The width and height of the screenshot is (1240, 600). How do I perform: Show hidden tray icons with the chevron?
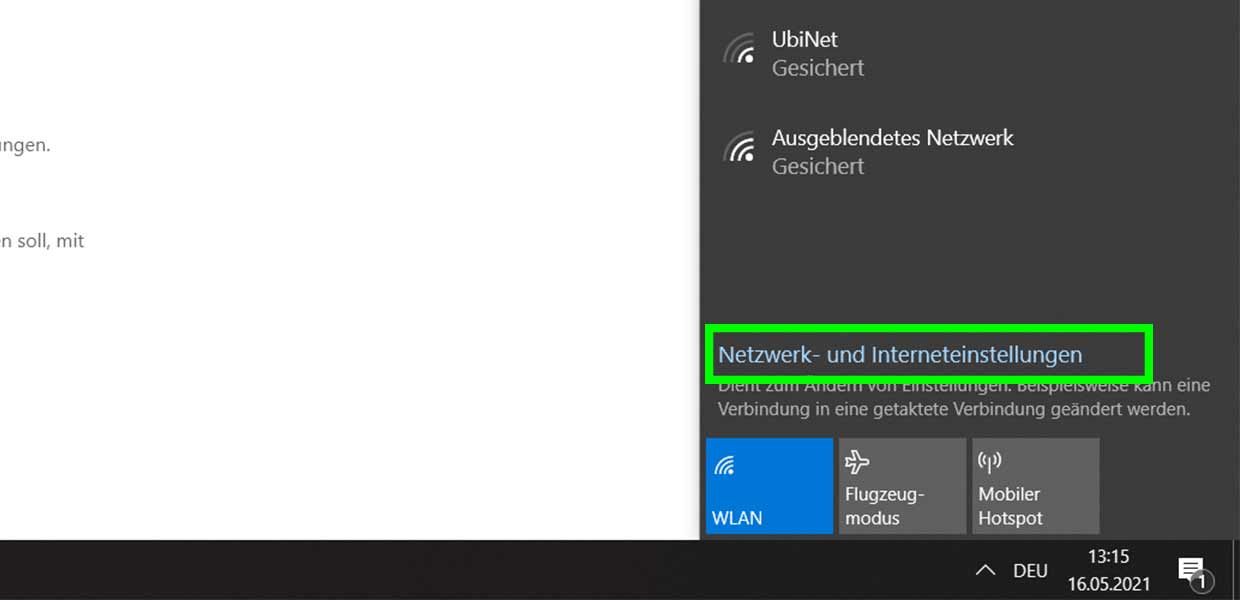[985, 570]
